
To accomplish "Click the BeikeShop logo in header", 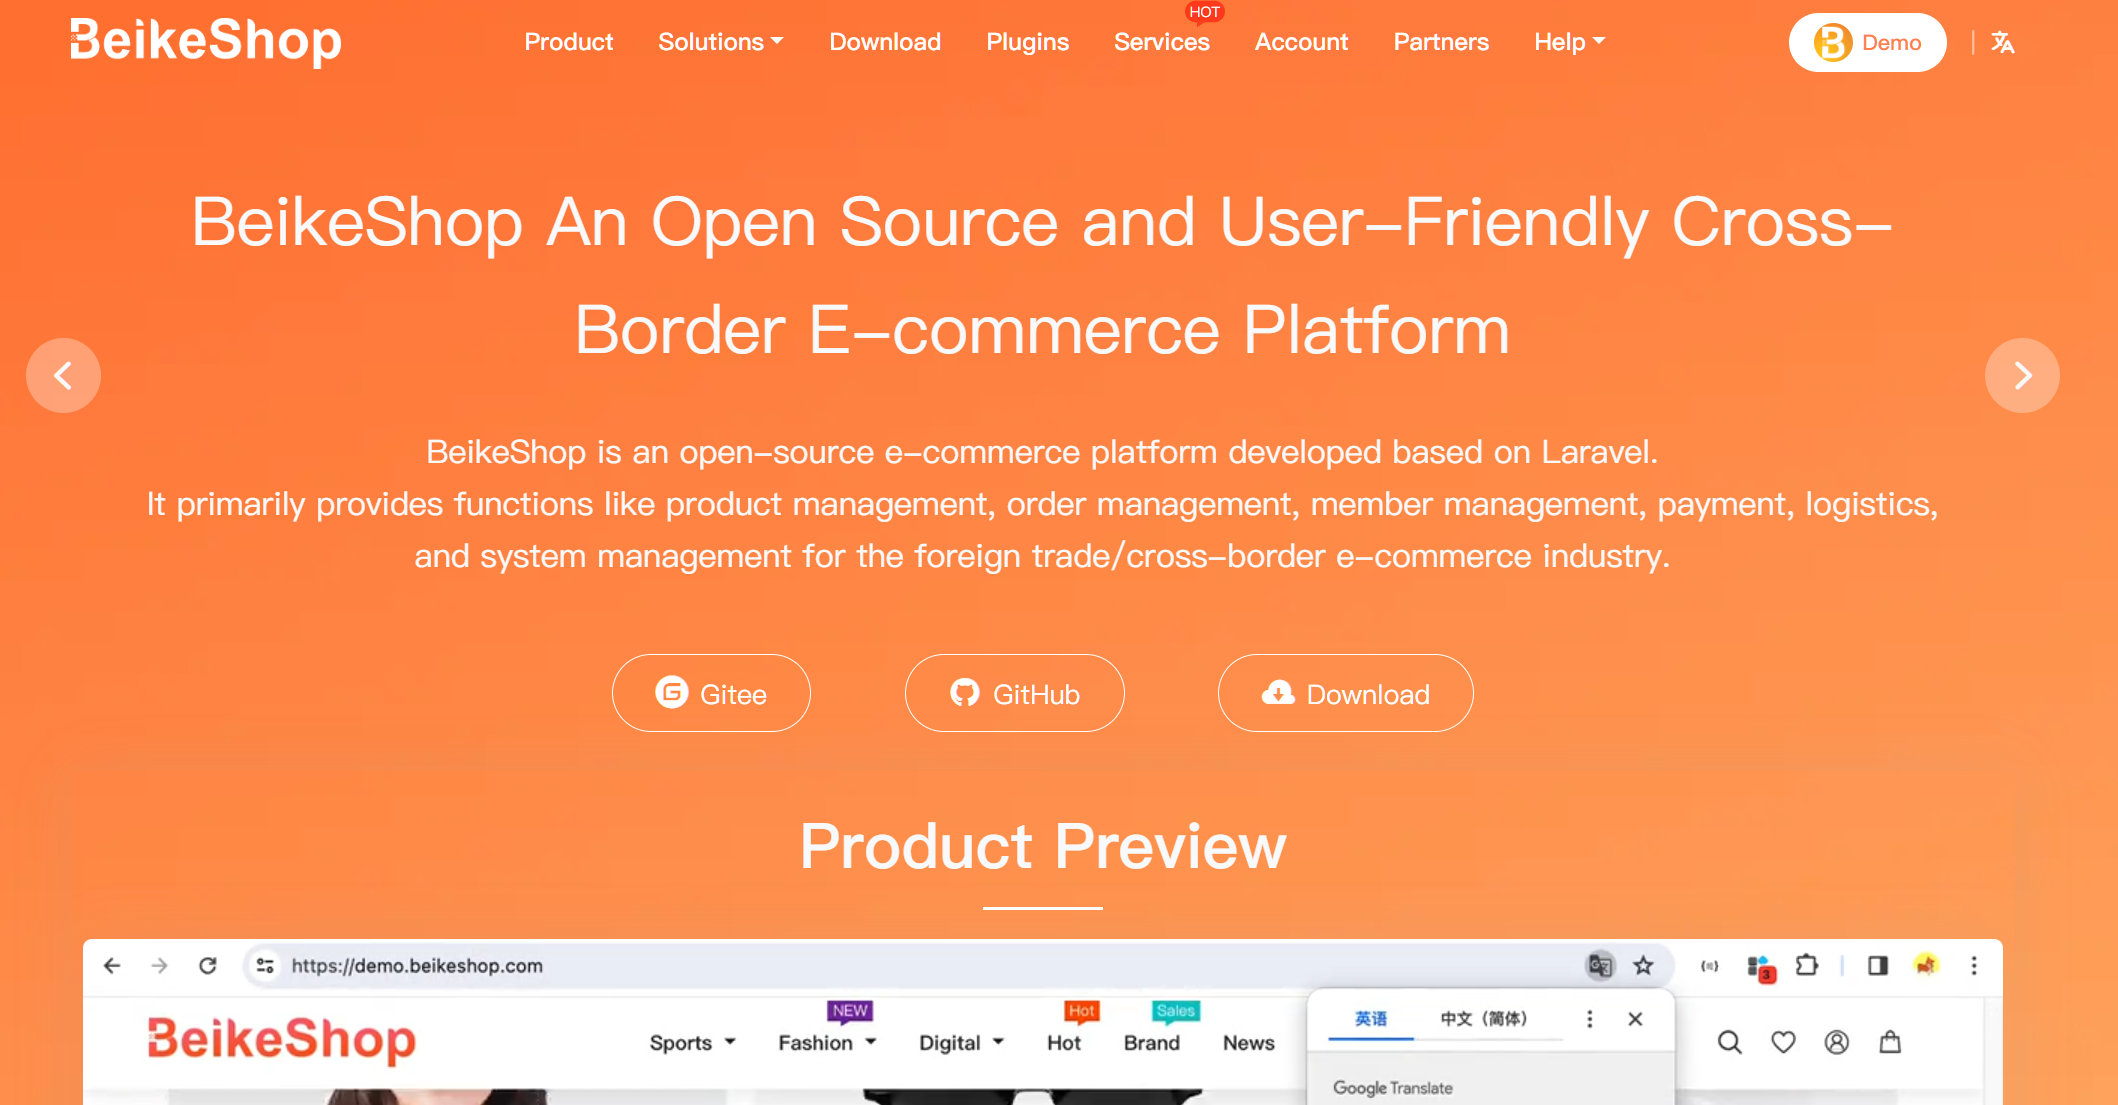I will click(x=205, y=42).
